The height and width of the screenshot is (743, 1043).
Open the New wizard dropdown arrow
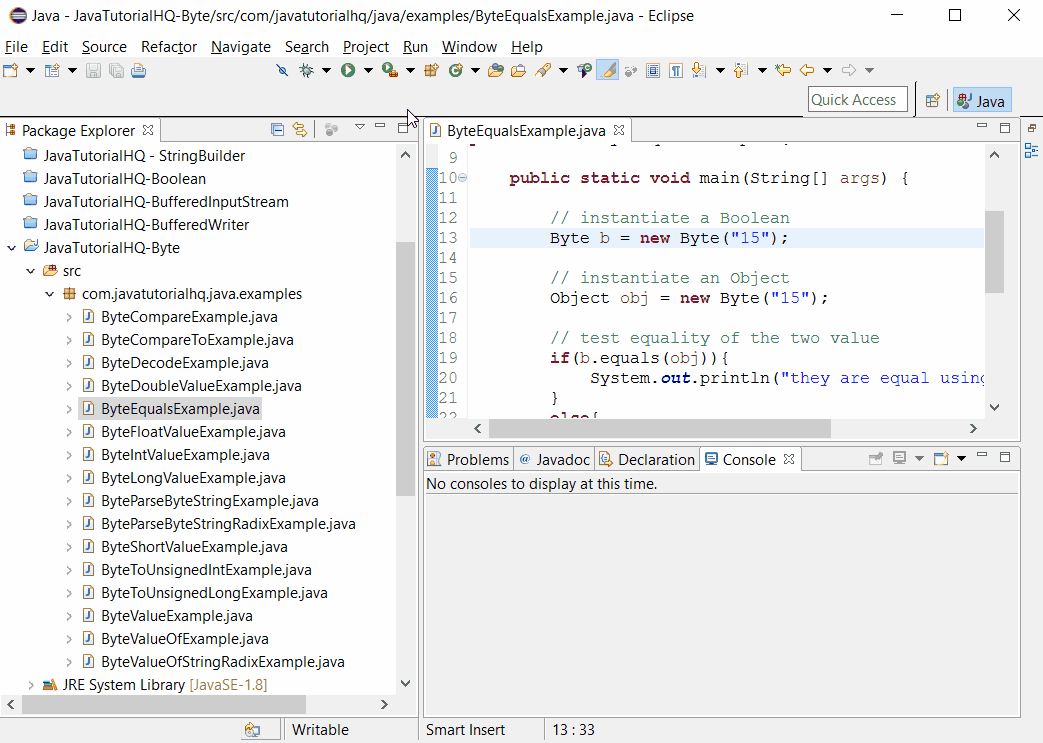coord(30,71)
